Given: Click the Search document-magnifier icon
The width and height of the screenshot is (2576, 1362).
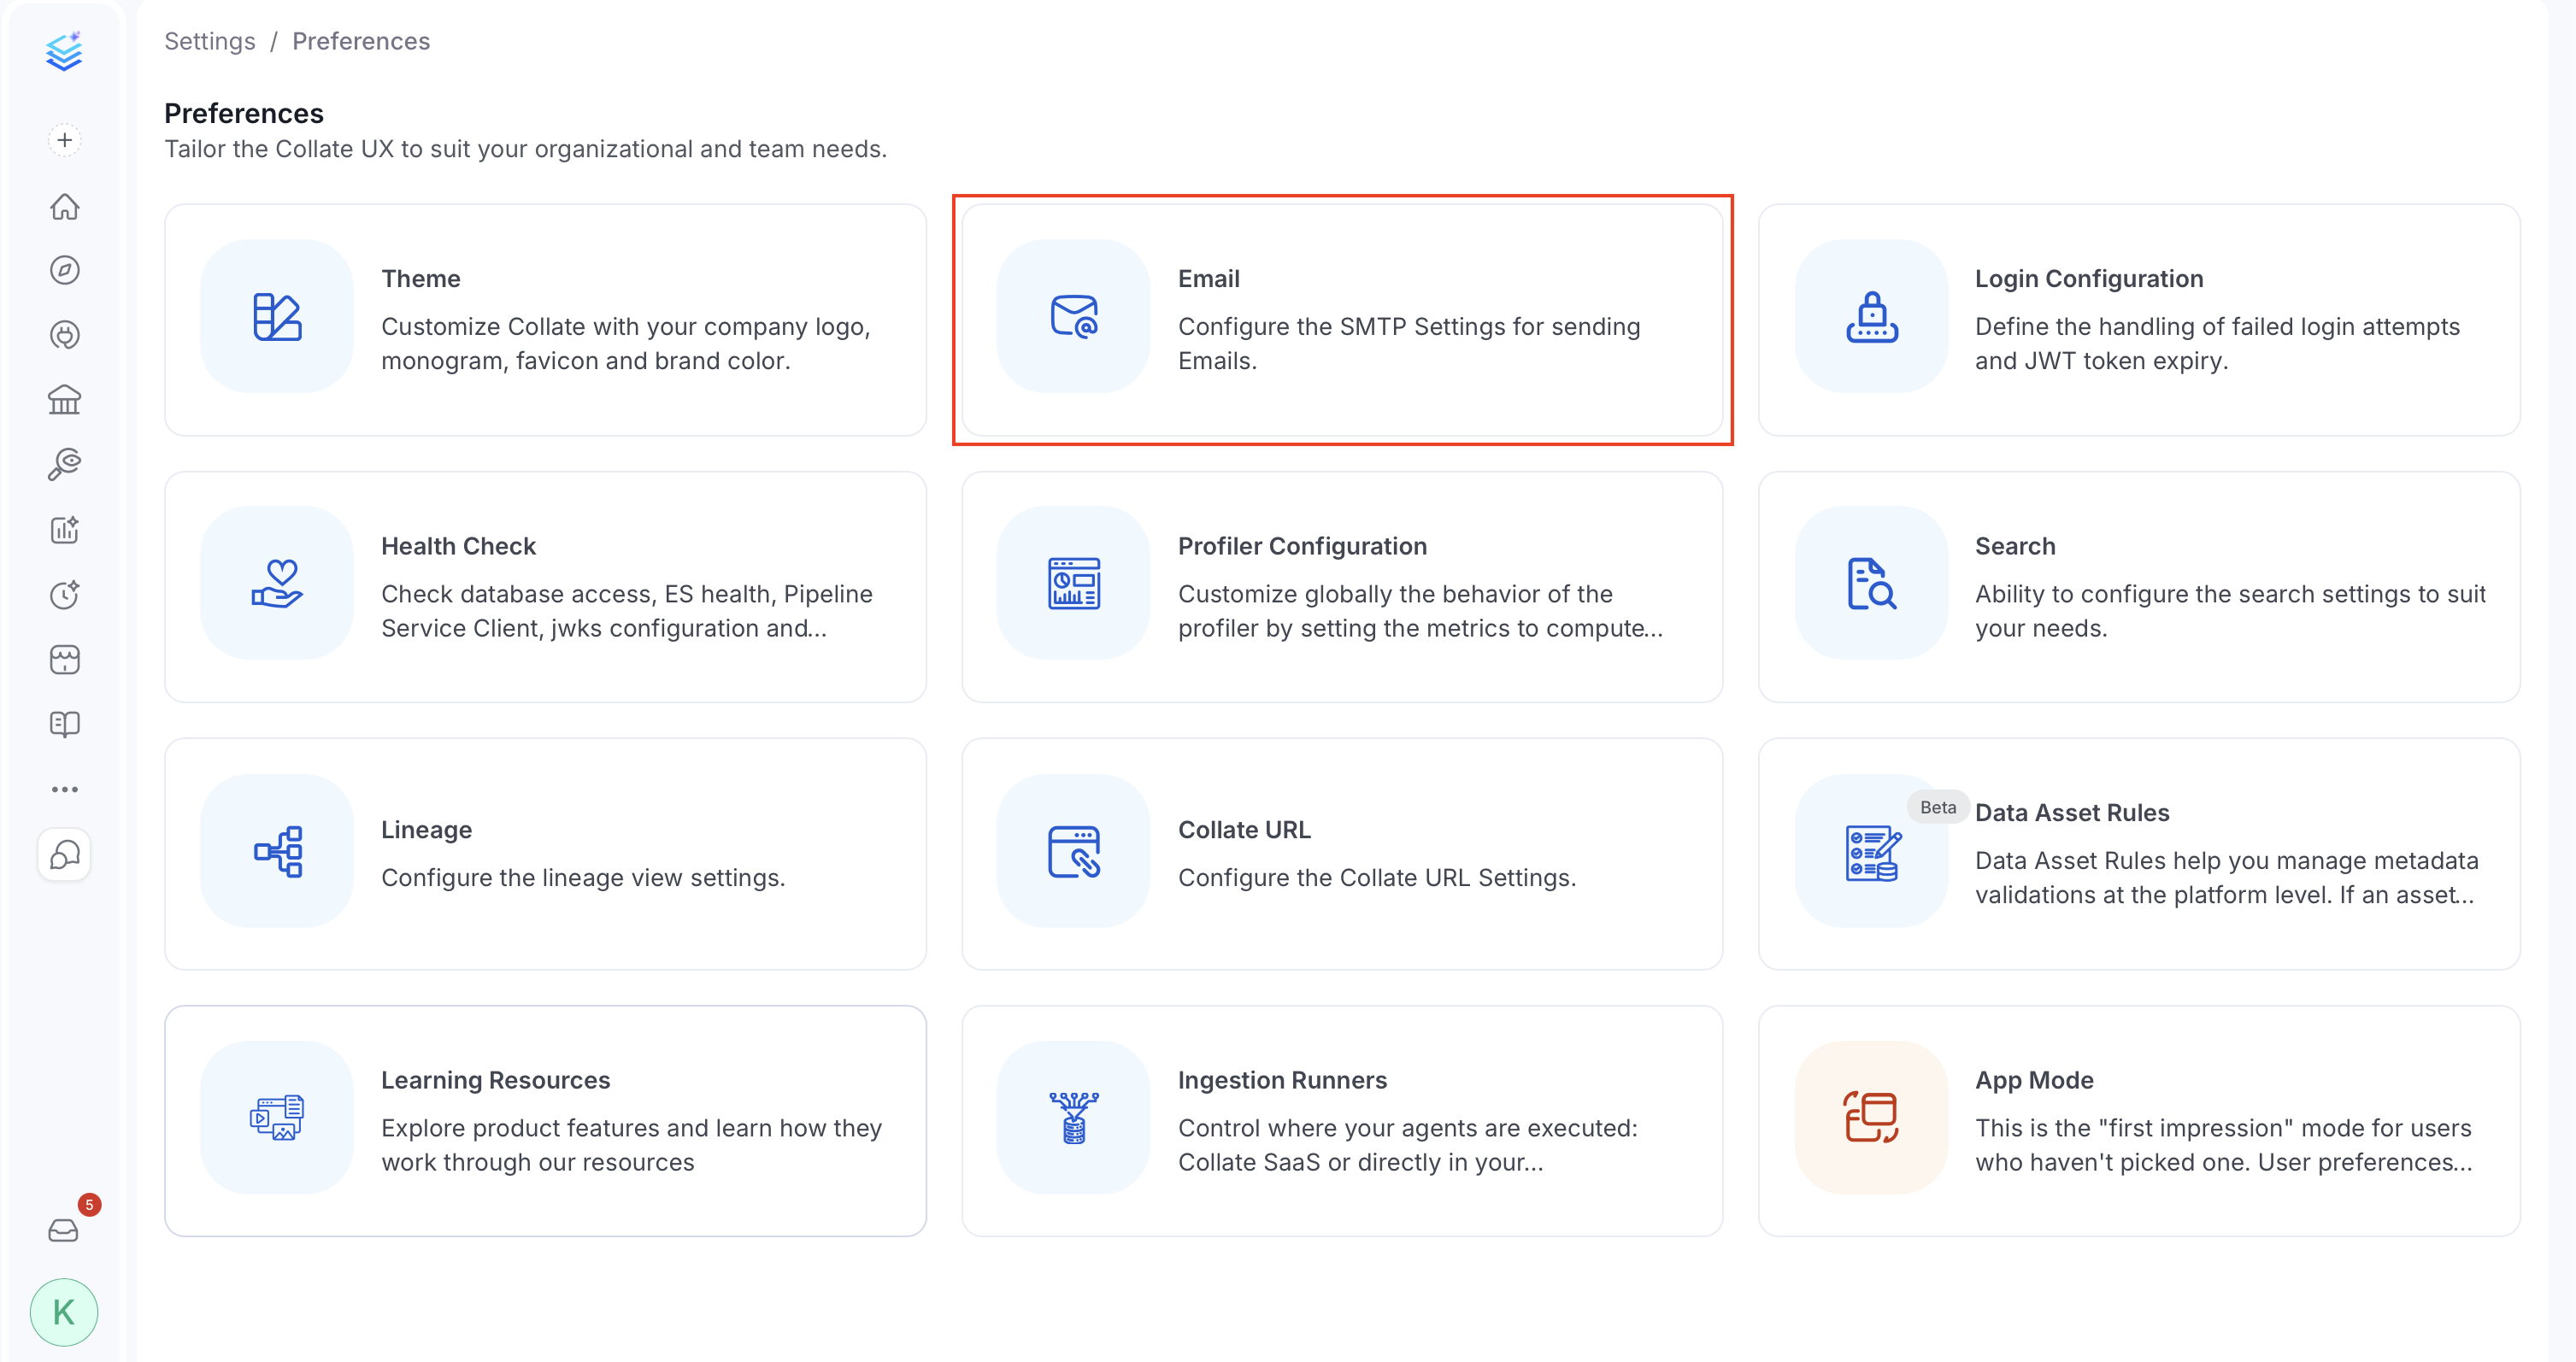Looking at the screenshot, I should (x=1872, y=583).
